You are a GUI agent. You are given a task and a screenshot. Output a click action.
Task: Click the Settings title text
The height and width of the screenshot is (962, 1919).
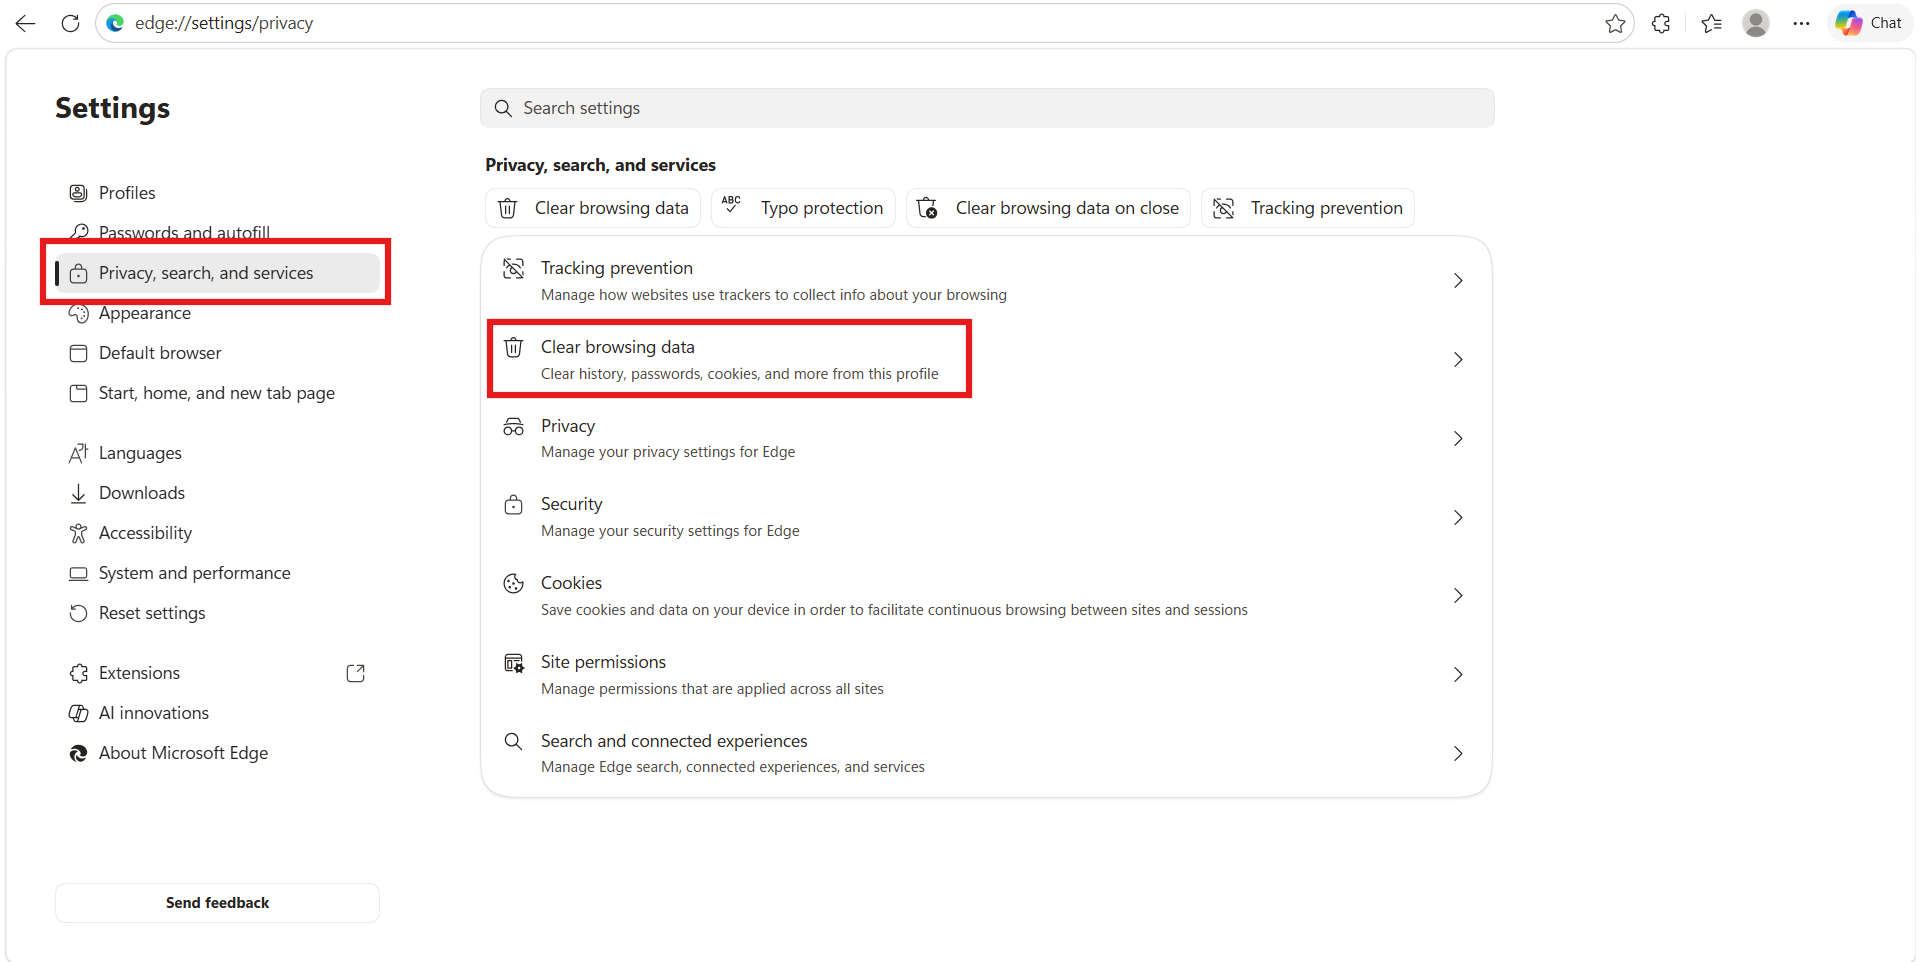[x=113, y=108]
